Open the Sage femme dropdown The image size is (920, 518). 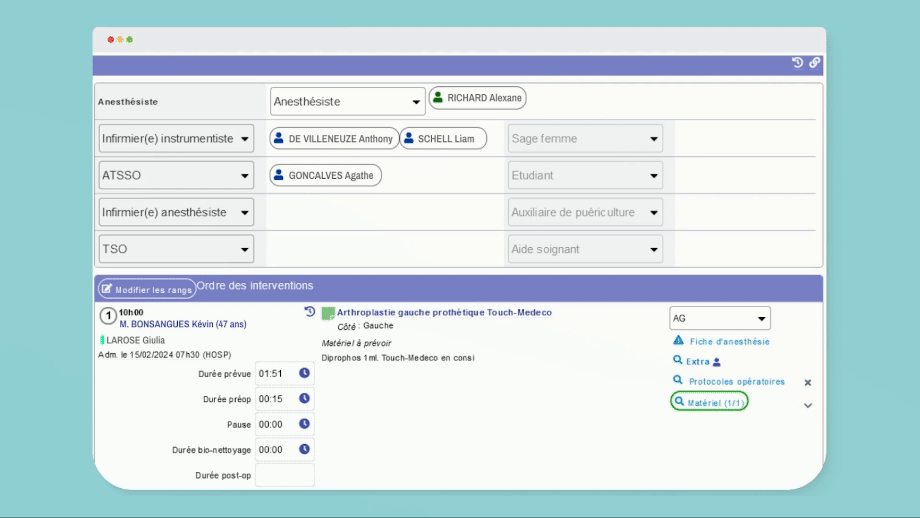(x=585, y=139)
